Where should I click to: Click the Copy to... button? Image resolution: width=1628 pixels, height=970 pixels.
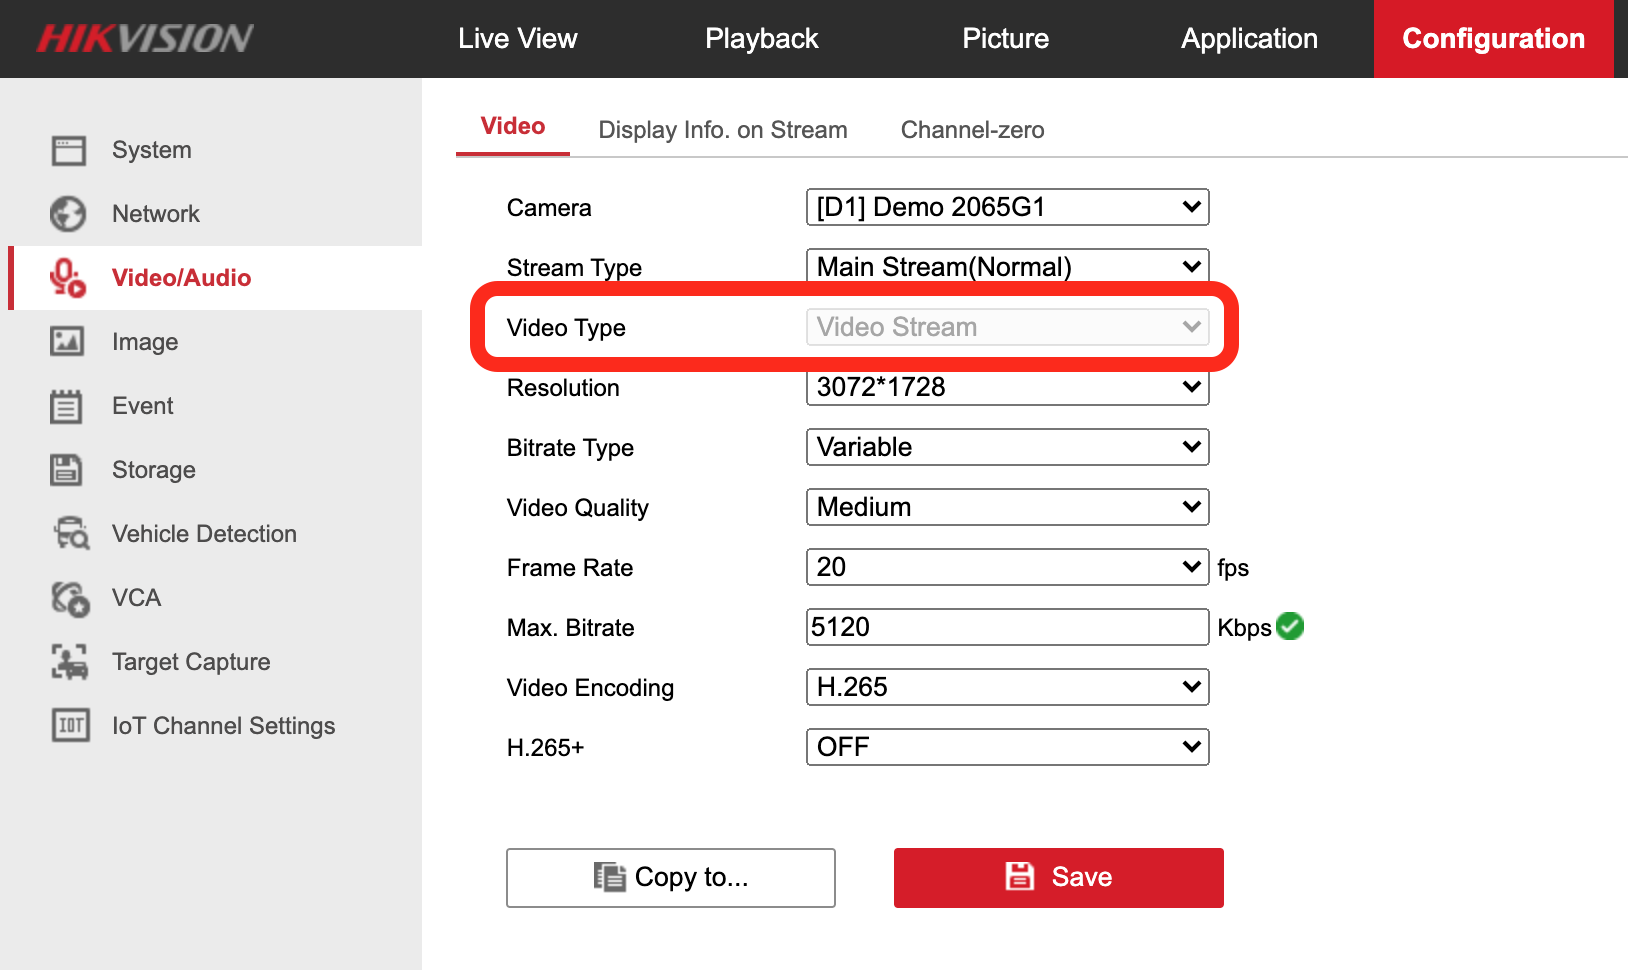(x=670, y=877)
